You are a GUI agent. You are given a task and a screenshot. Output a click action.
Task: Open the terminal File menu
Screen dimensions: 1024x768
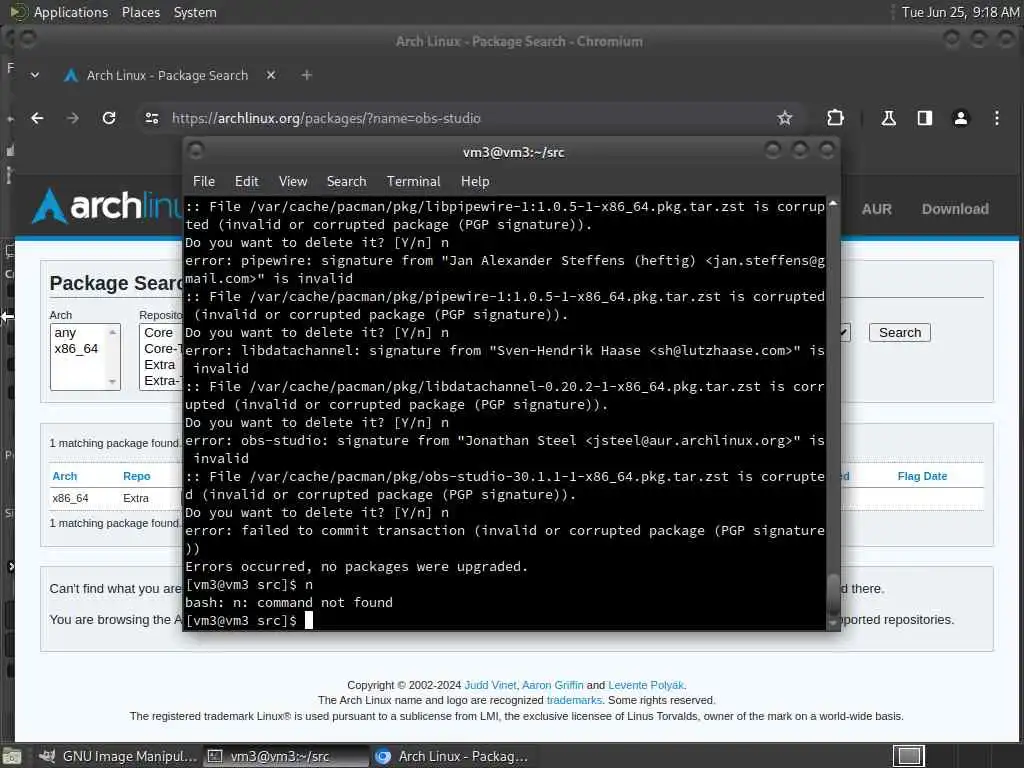[x=204, y=182]
